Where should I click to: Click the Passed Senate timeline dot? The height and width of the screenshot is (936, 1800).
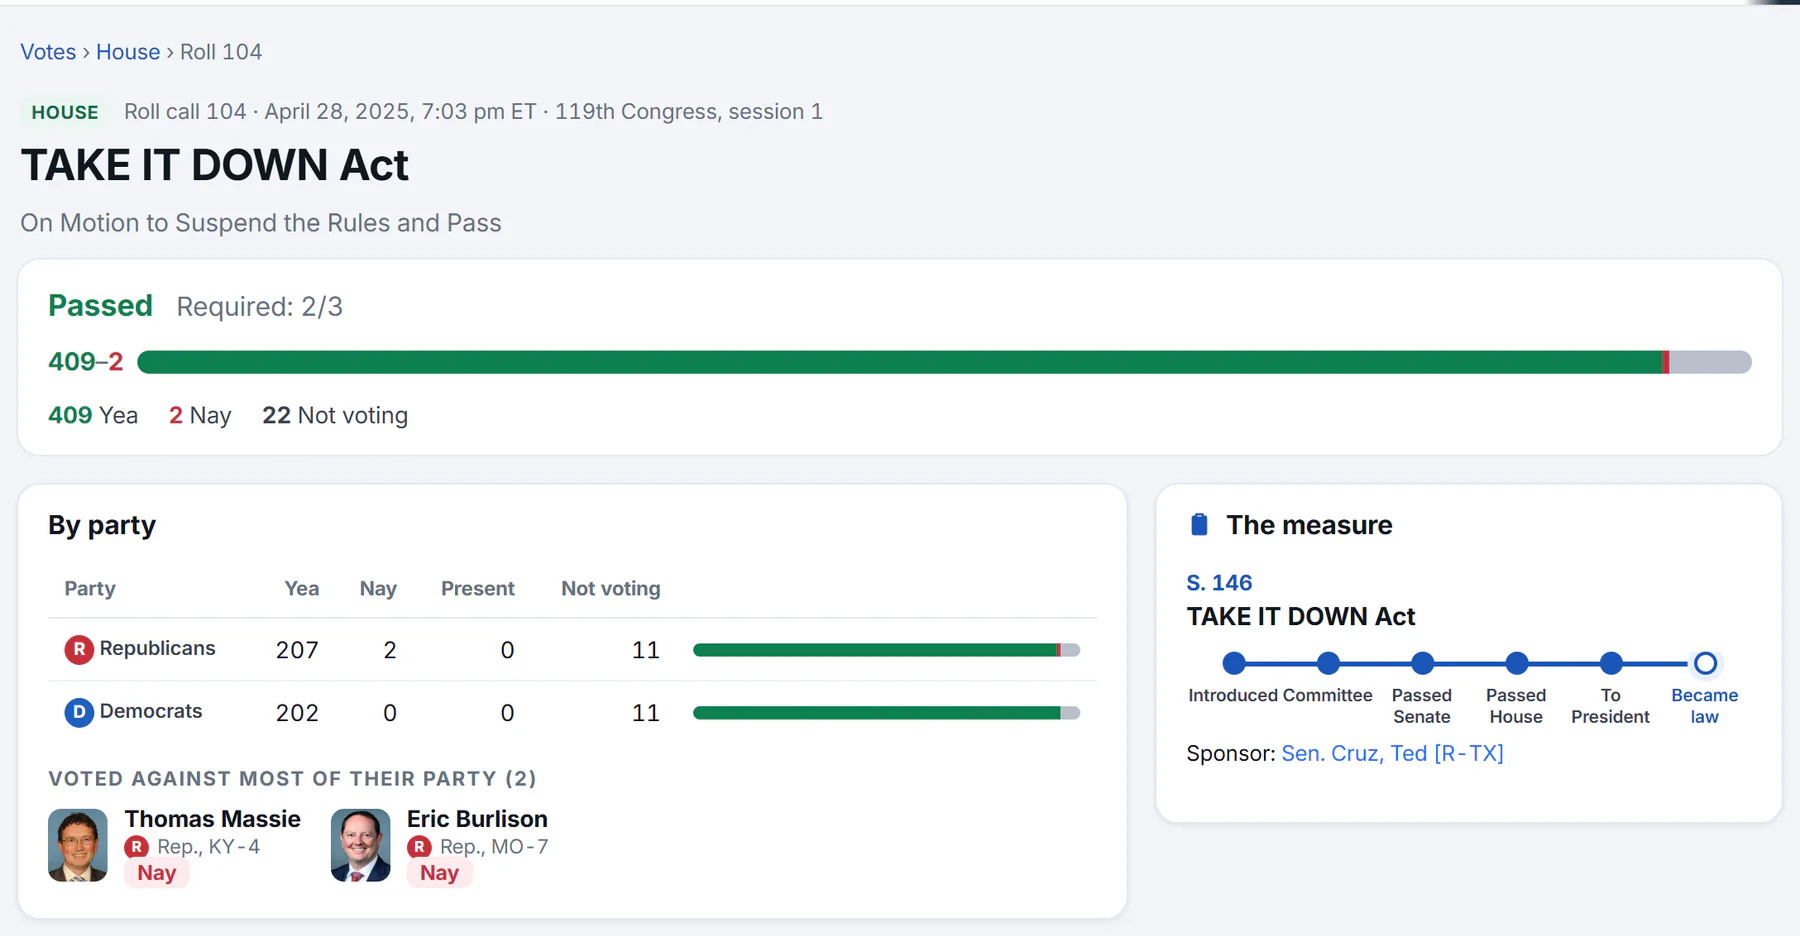pos(1422,663)
